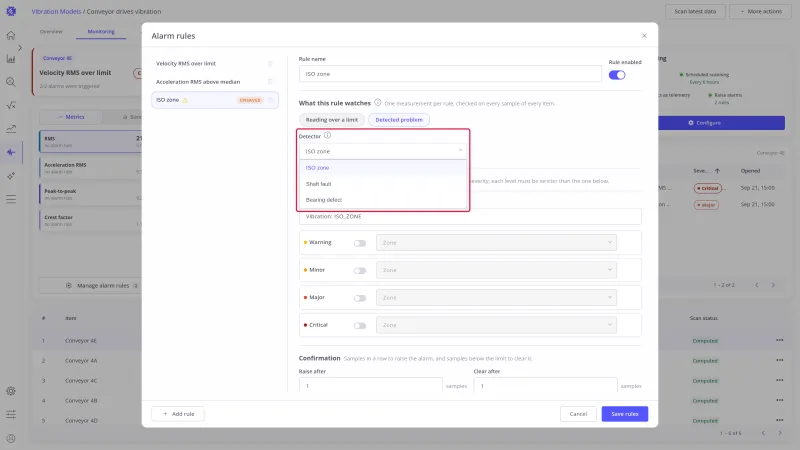The width and height of the screenshot is (800, 450).
Task: Choose Shaft fault in detector list
Action: click(383, 184)
